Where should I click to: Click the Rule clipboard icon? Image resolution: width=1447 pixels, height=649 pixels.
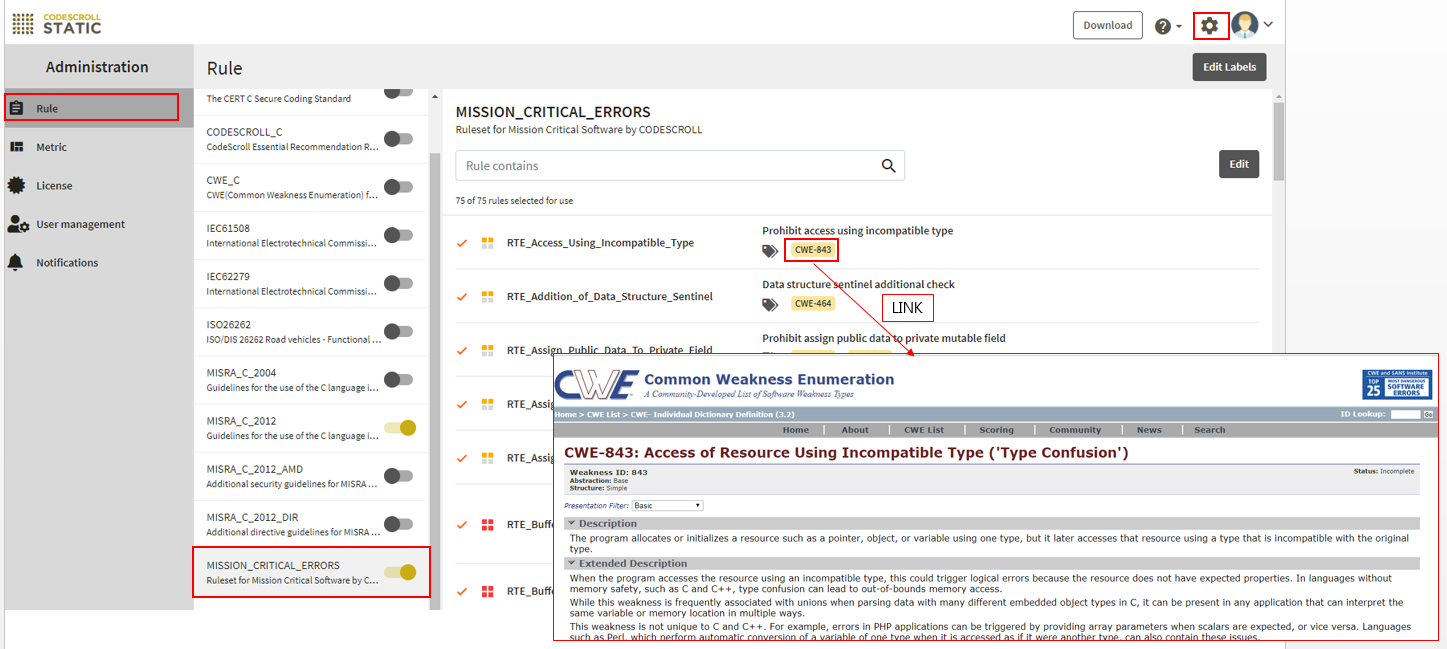[16, 108]
